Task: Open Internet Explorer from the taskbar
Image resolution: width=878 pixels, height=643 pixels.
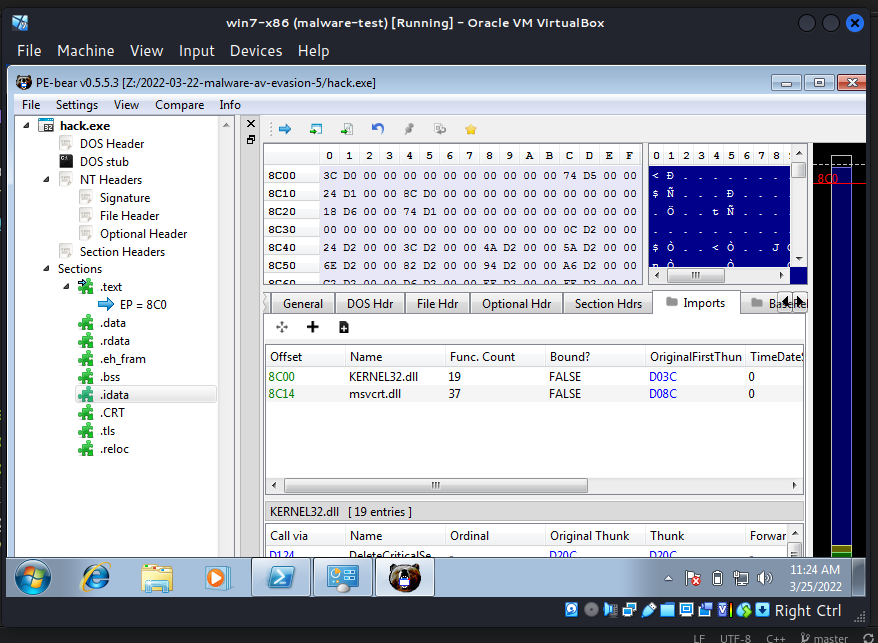Action: [x=96, y=578]
